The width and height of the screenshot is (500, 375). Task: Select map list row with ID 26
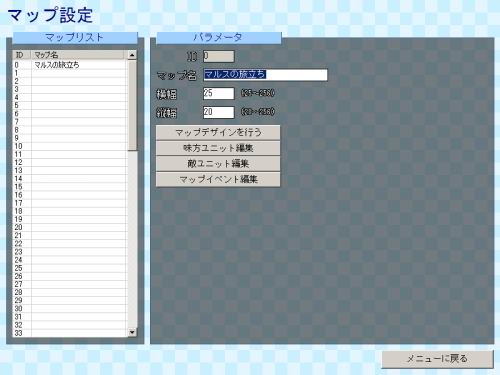coord(70,276)
